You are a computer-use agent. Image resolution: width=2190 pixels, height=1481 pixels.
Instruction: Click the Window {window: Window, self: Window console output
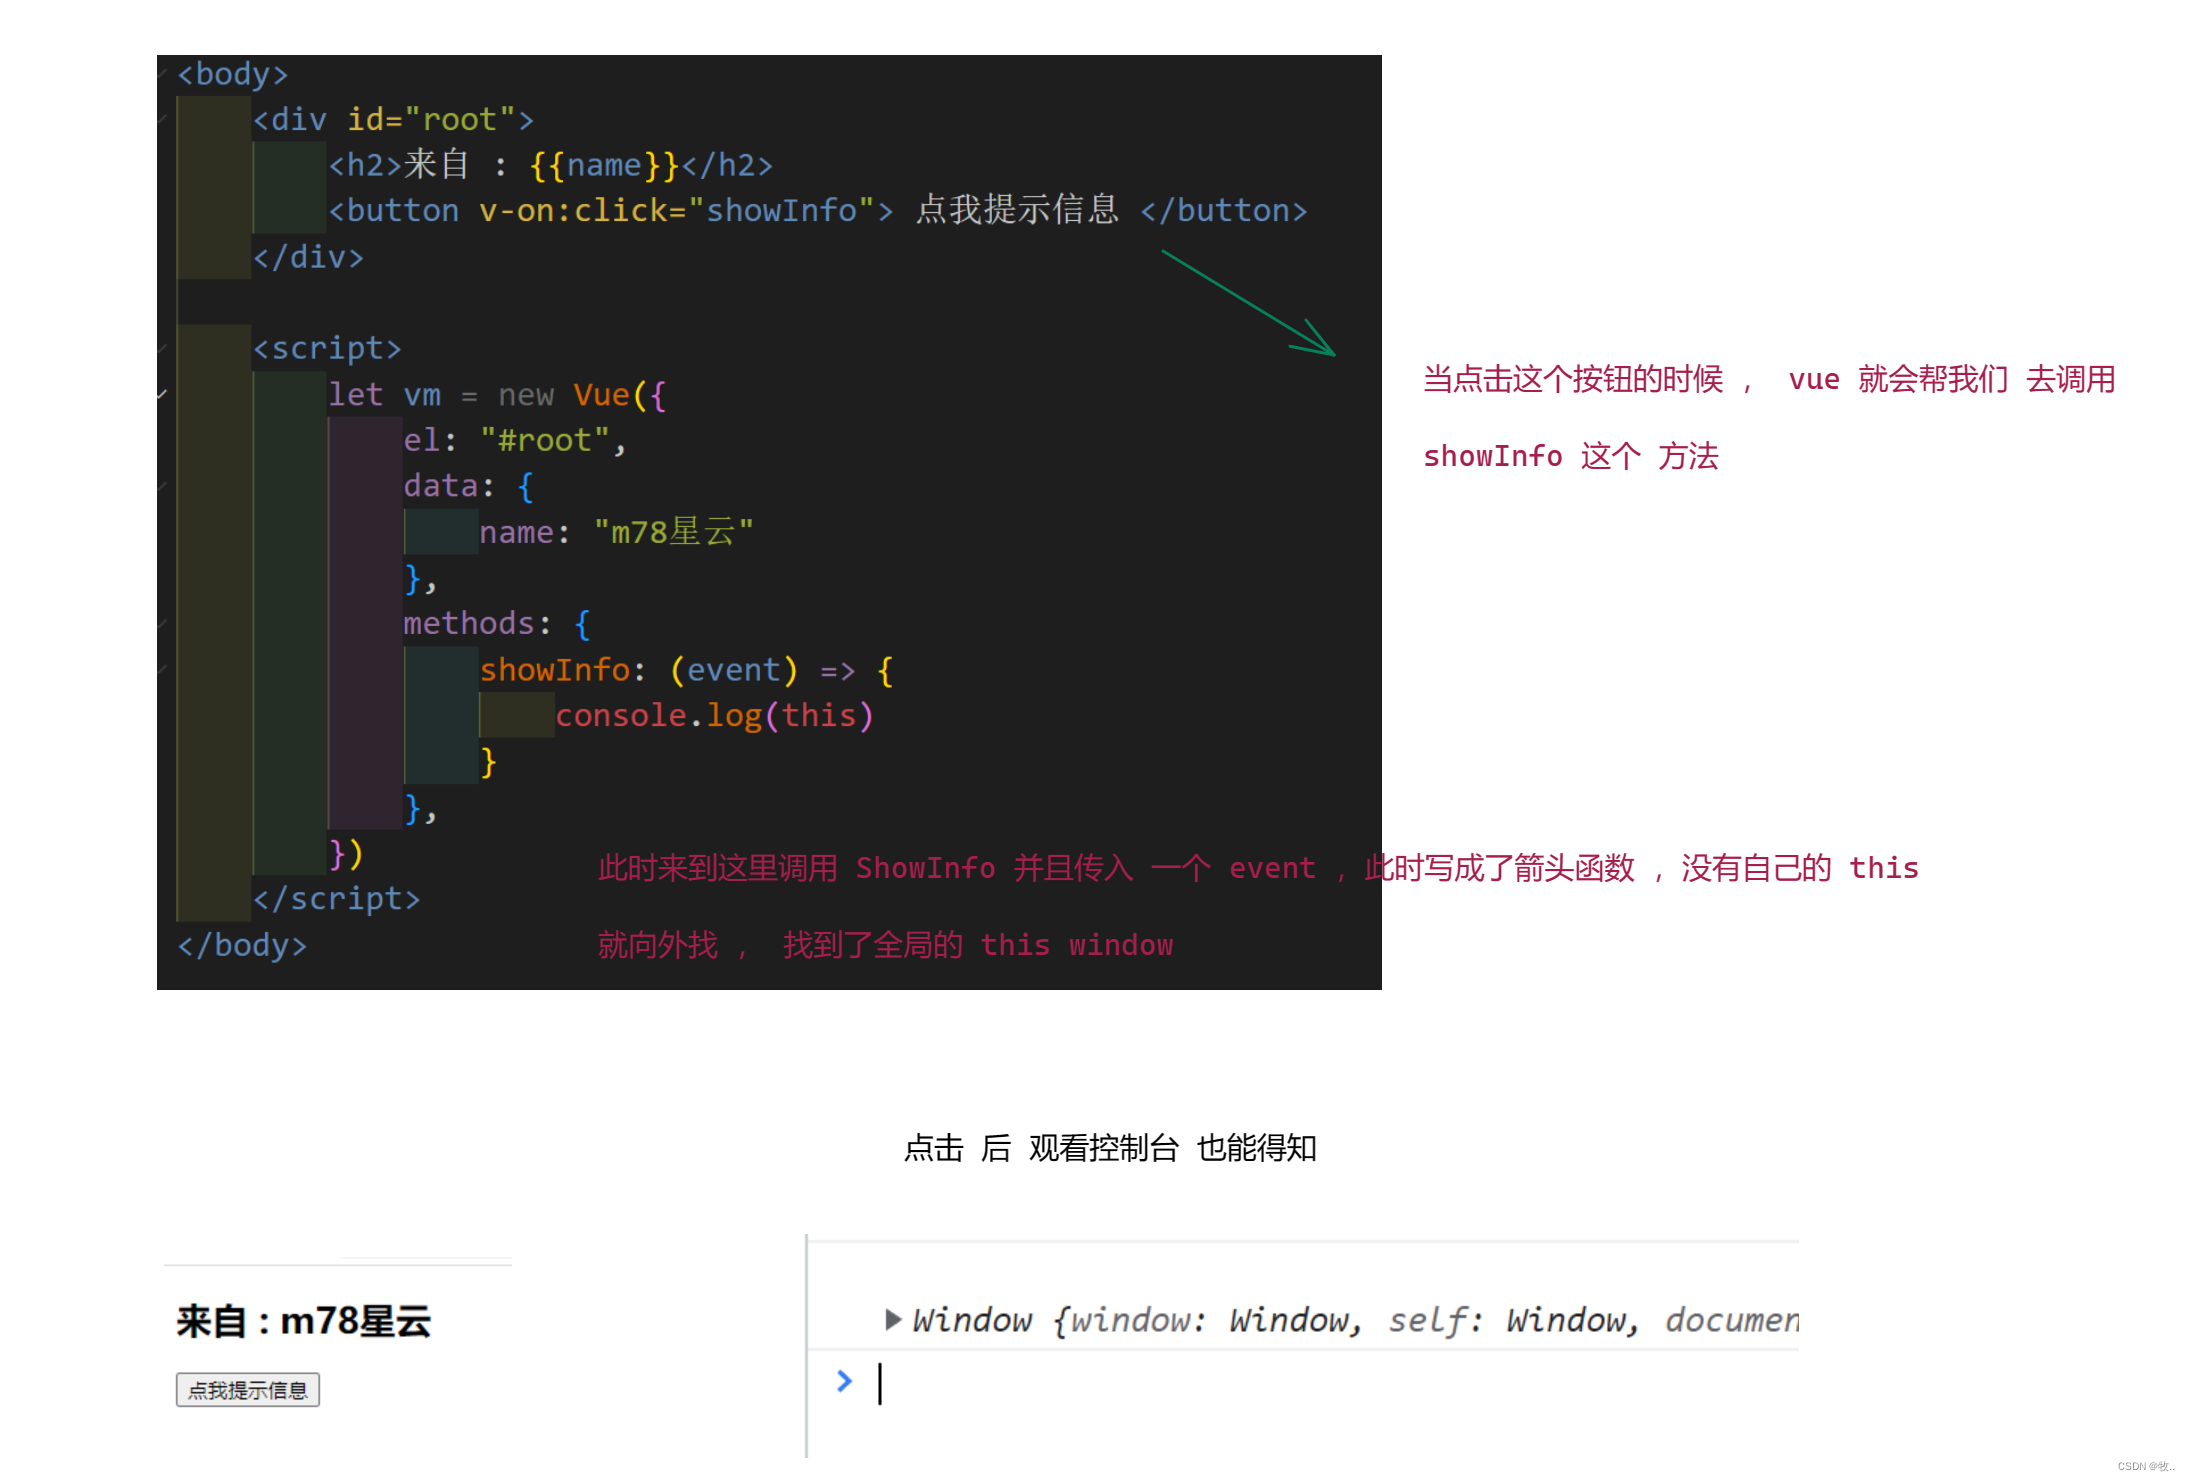click(x=1355, y=1320)
